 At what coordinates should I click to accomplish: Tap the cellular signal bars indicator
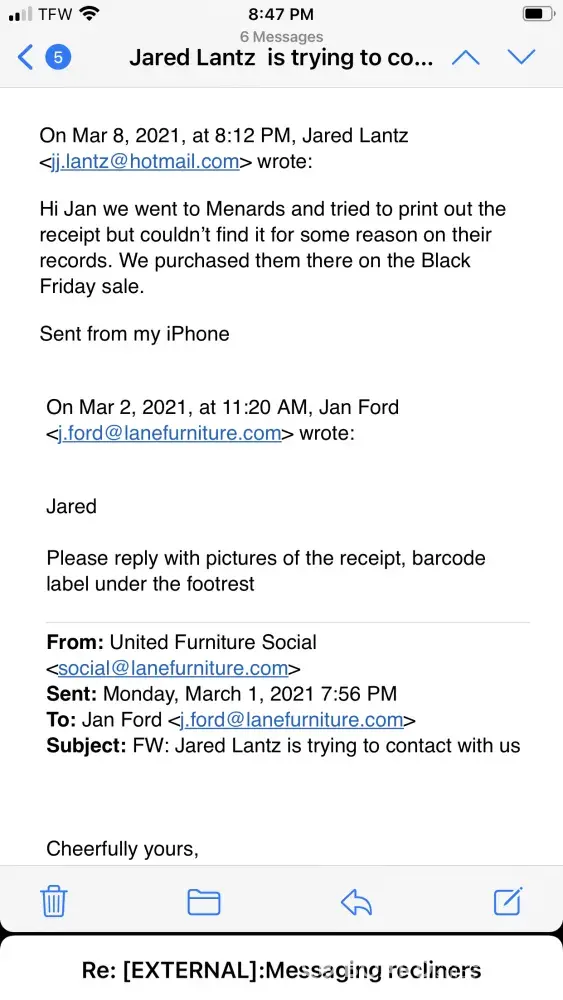(20, 14)
